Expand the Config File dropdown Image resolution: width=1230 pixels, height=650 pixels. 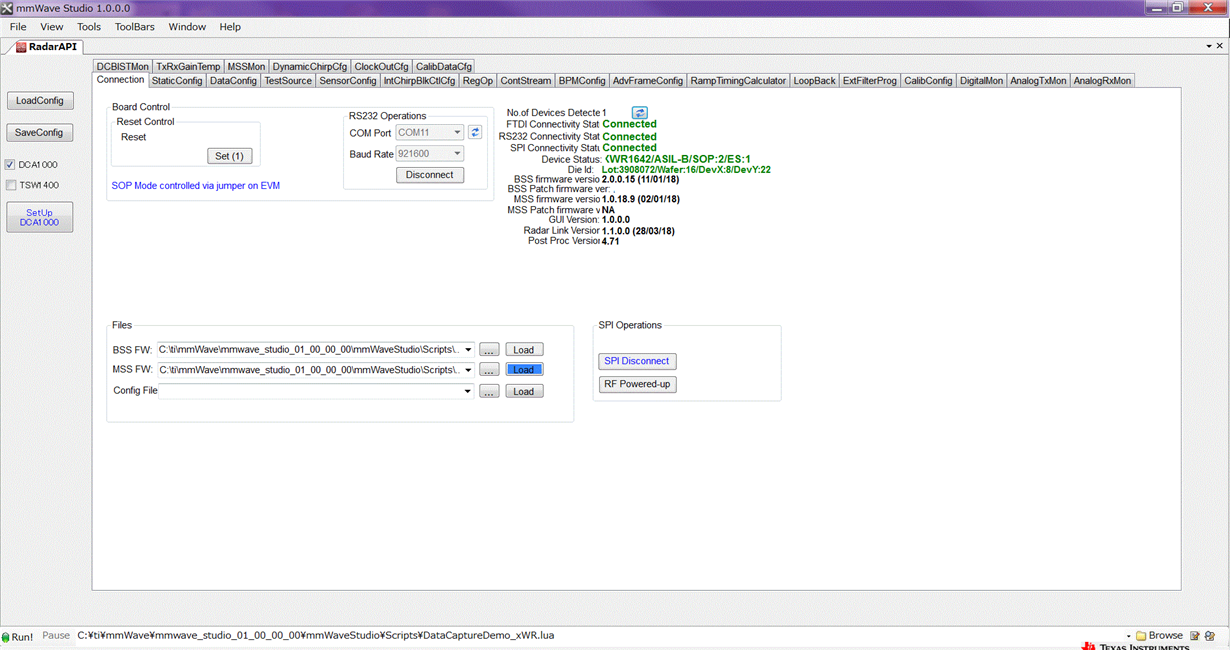click(468, 391)
